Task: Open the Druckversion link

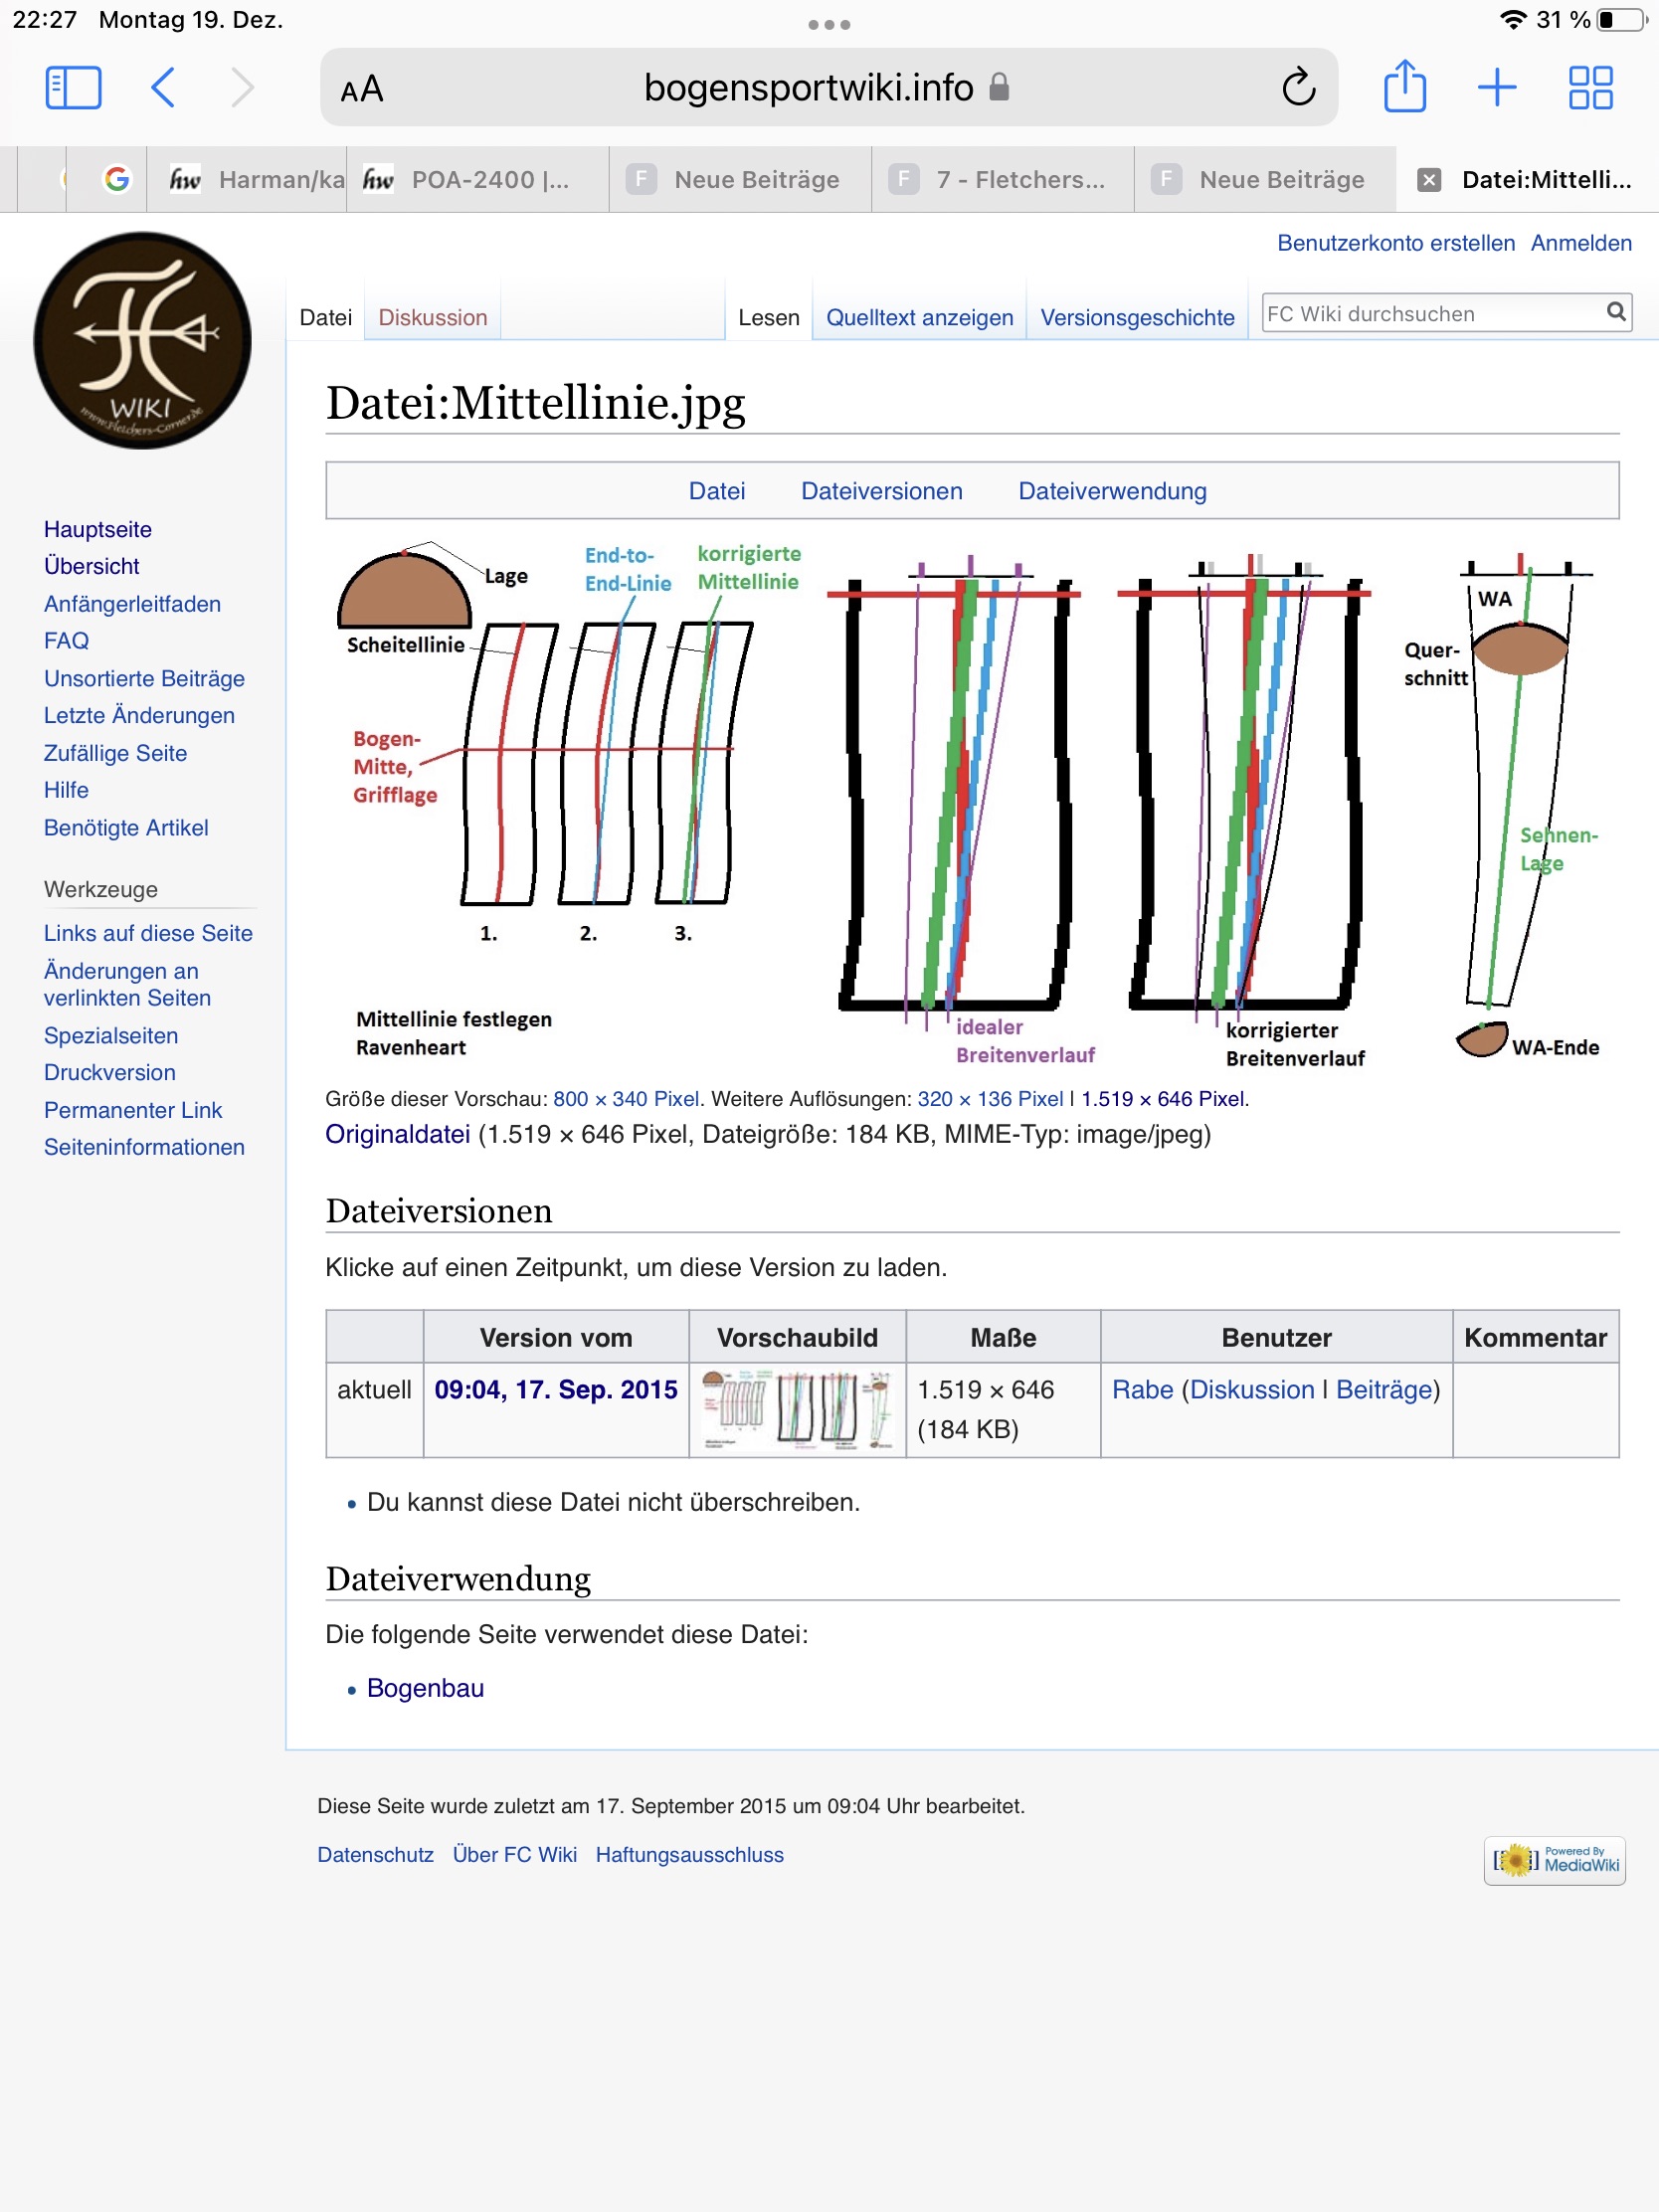Action: [x=110, y=1072]
